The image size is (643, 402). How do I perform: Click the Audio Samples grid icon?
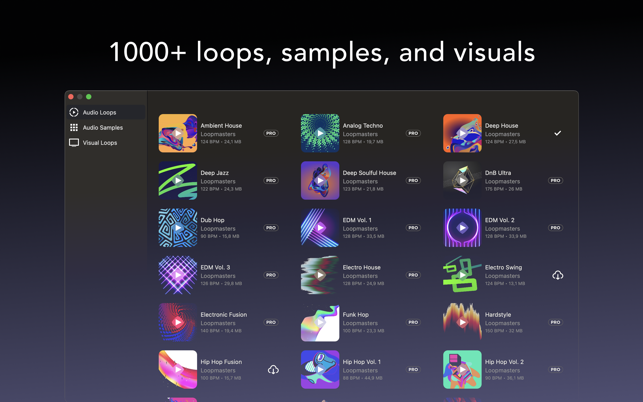click(x=74, y=128)
